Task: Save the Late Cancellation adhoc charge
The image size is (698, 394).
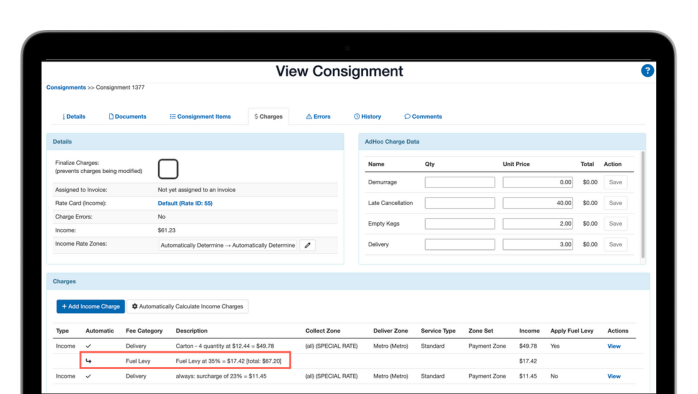Action: point(616,203)
